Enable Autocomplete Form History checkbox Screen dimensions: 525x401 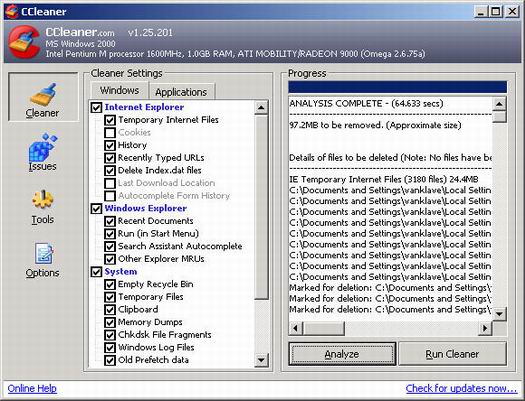click(110, 196)
